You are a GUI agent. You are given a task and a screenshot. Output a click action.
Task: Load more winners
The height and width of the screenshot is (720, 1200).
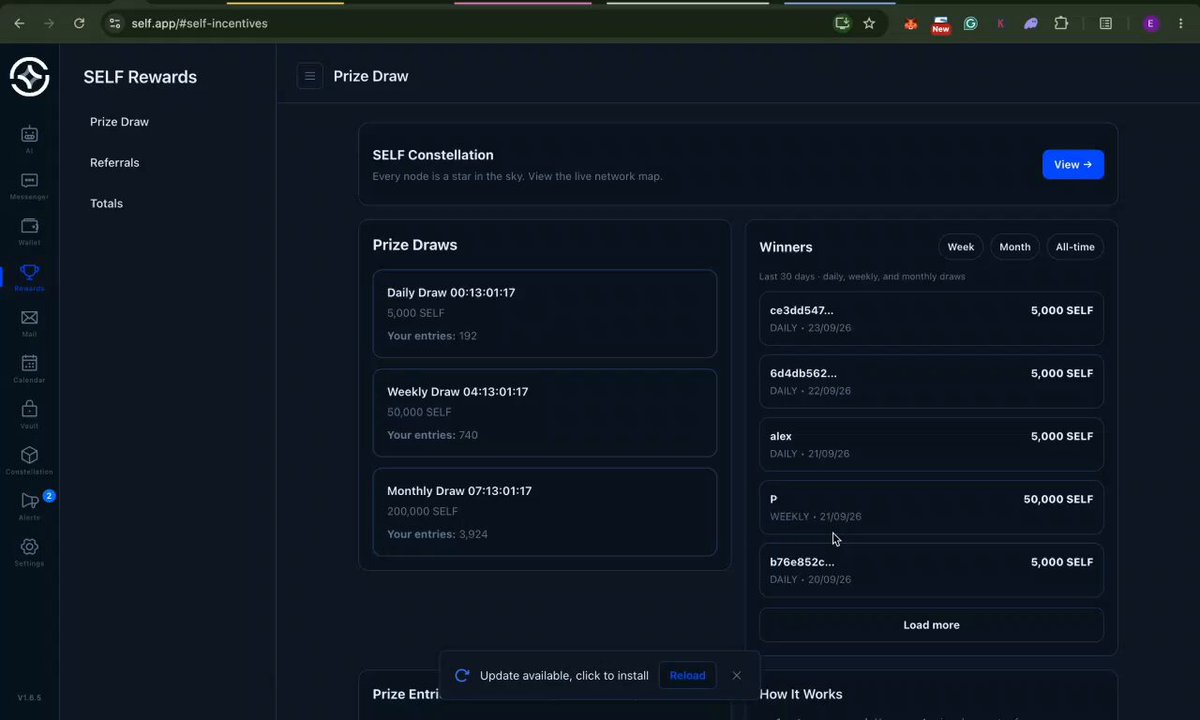point(931,625)
